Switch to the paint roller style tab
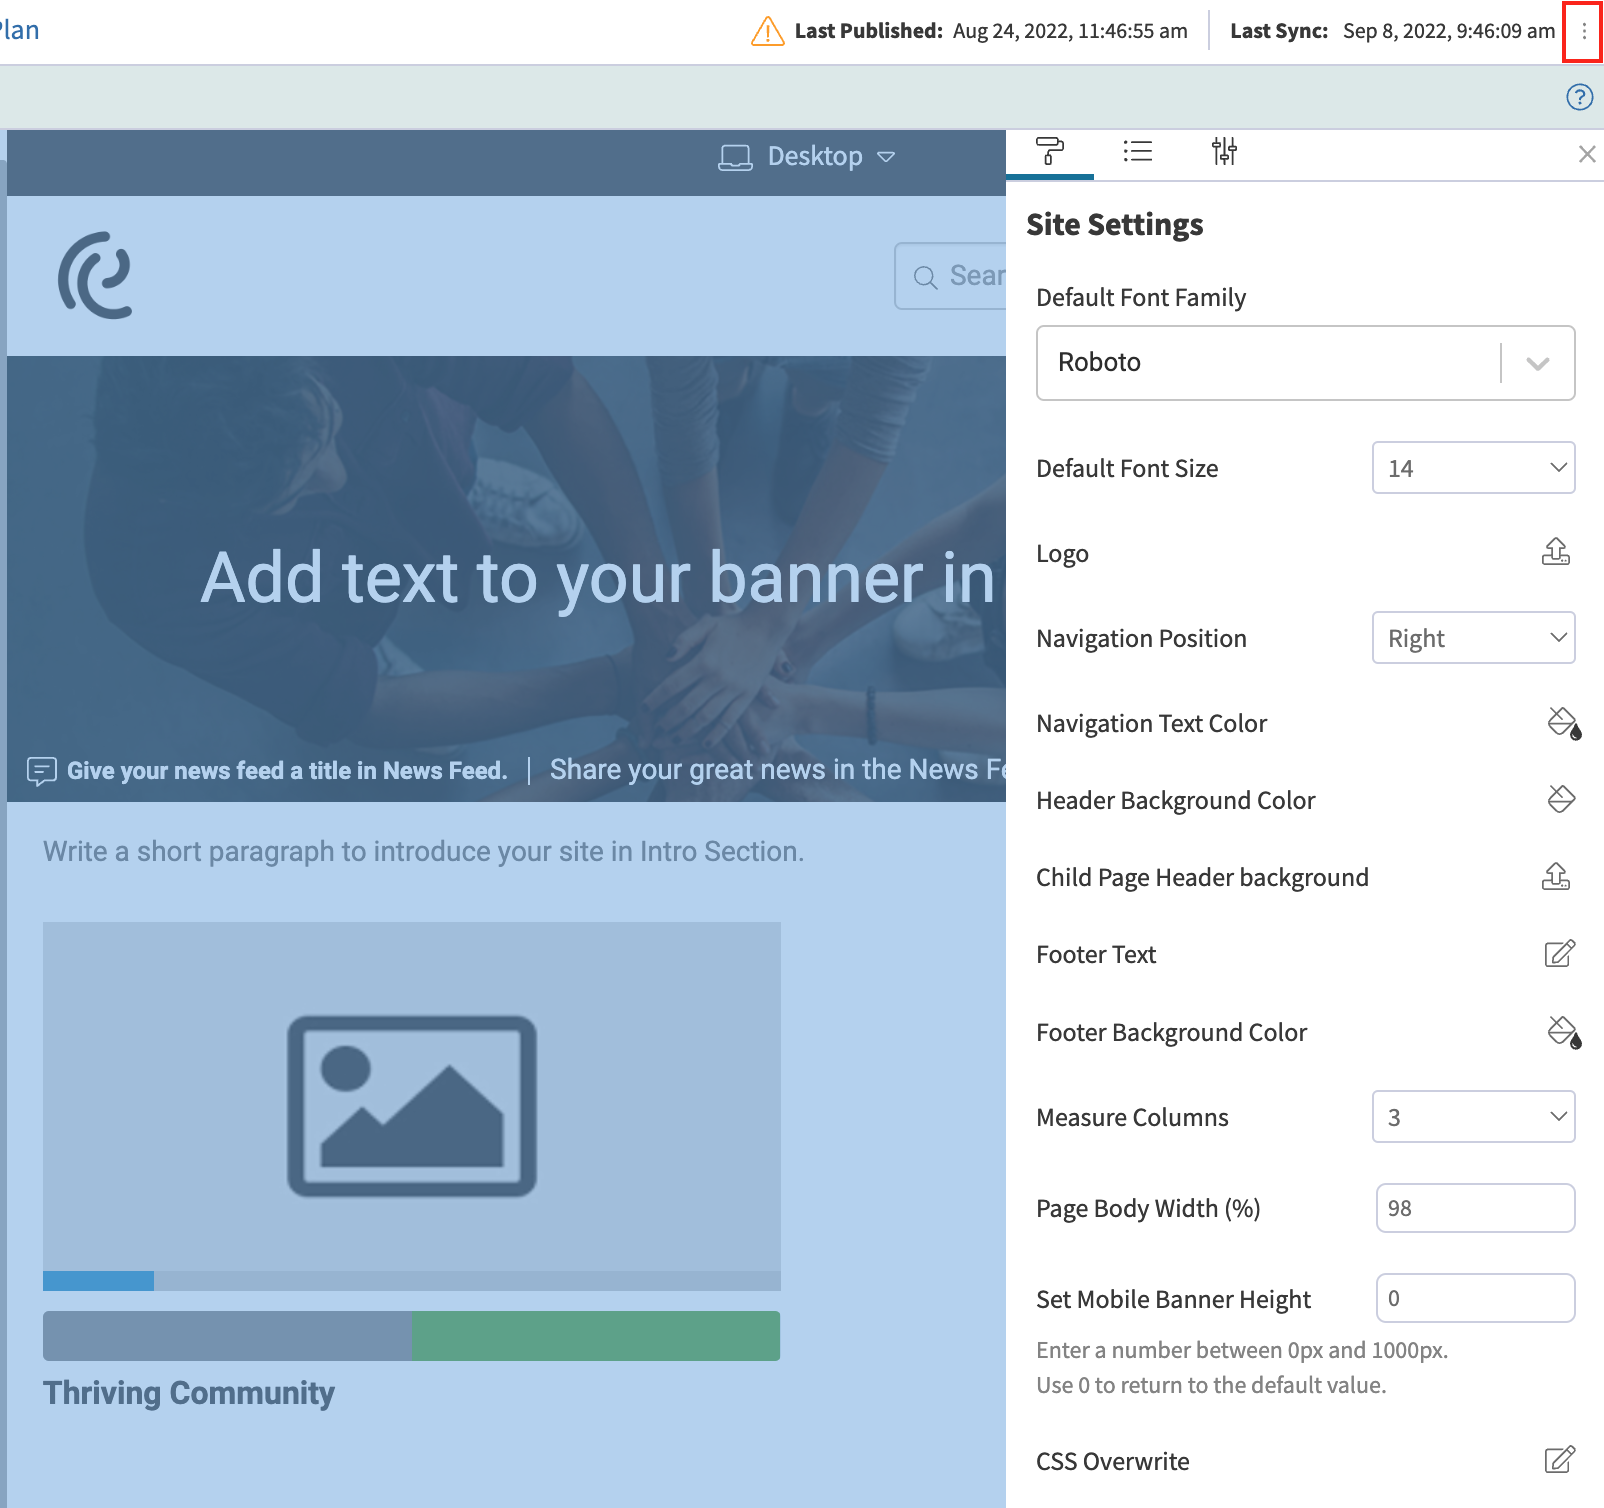The image size is (1604, 1508). 1050,152
